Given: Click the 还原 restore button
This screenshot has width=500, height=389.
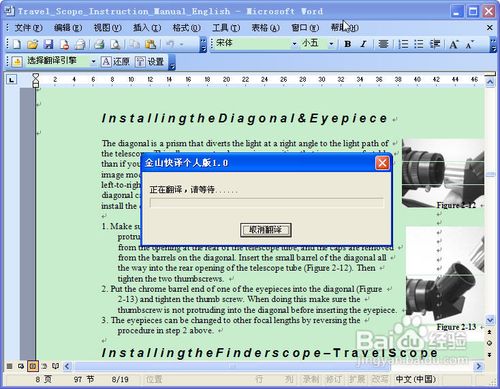Looking at the screenshot, I should tap(115, 62).
